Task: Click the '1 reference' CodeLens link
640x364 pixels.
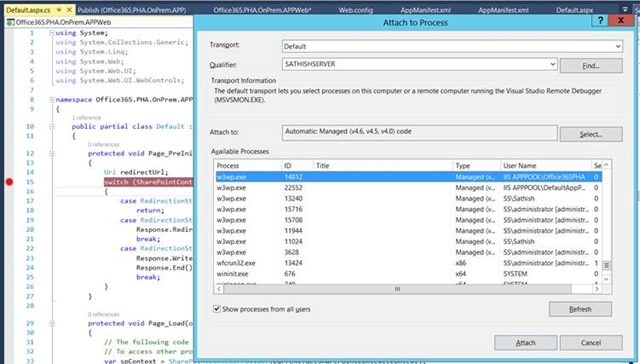Action: coord(87,118)
